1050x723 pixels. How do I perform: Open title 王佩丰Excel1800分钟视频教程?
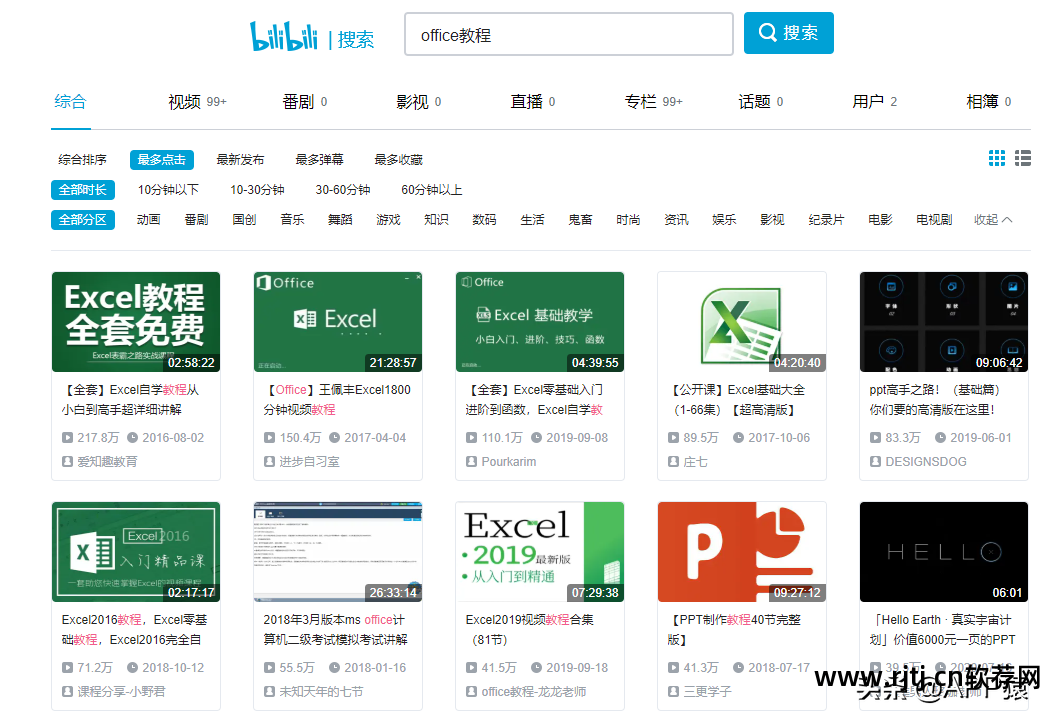point(338,399)
